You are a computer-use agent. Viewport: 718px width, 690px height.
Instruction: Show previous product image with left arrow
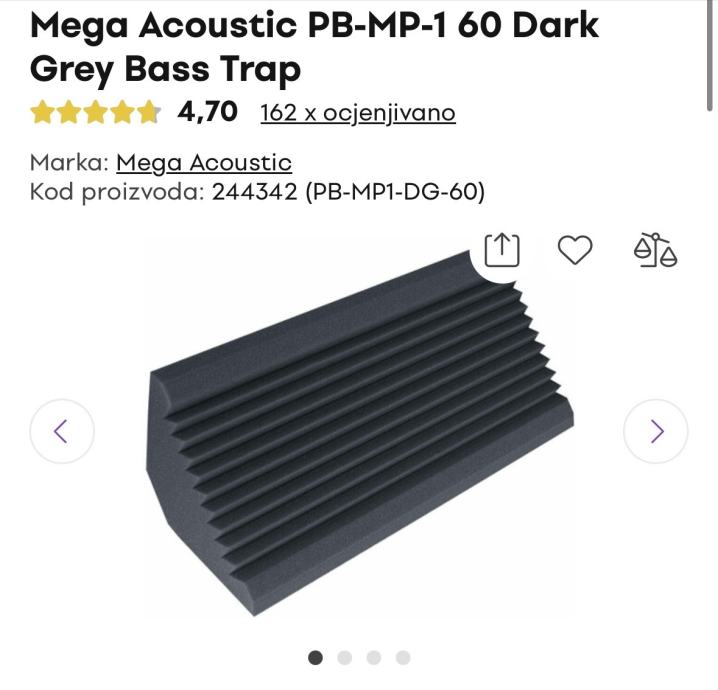[62, 431]
